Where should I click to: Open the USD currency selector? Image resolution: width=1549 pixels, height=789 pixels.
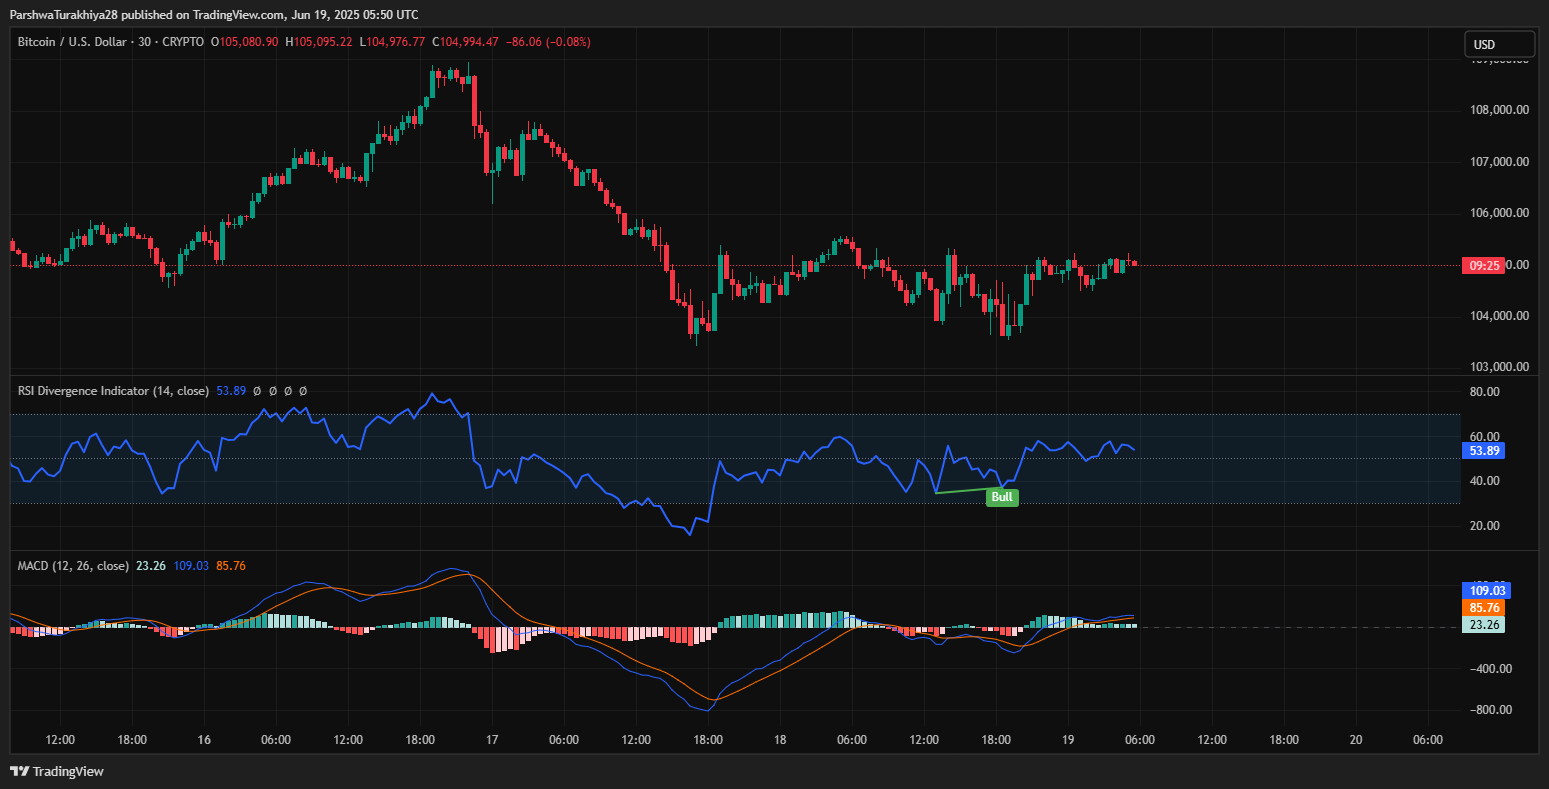[1499, 44]
